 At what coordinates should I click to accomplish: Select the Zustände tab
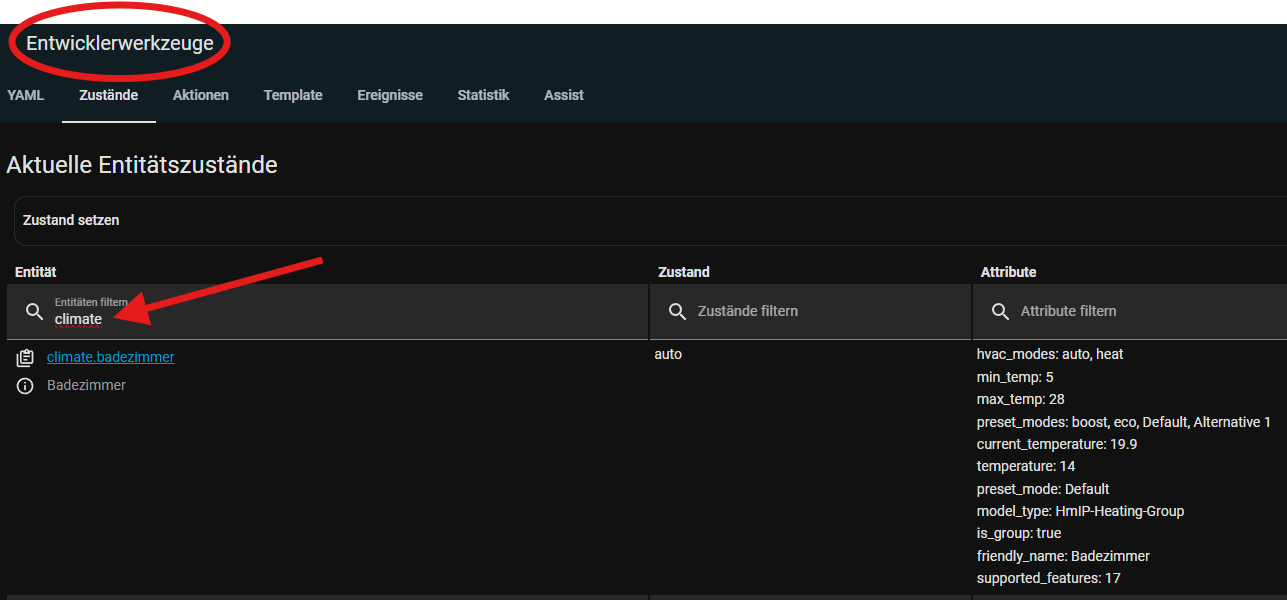coord(108,96)
